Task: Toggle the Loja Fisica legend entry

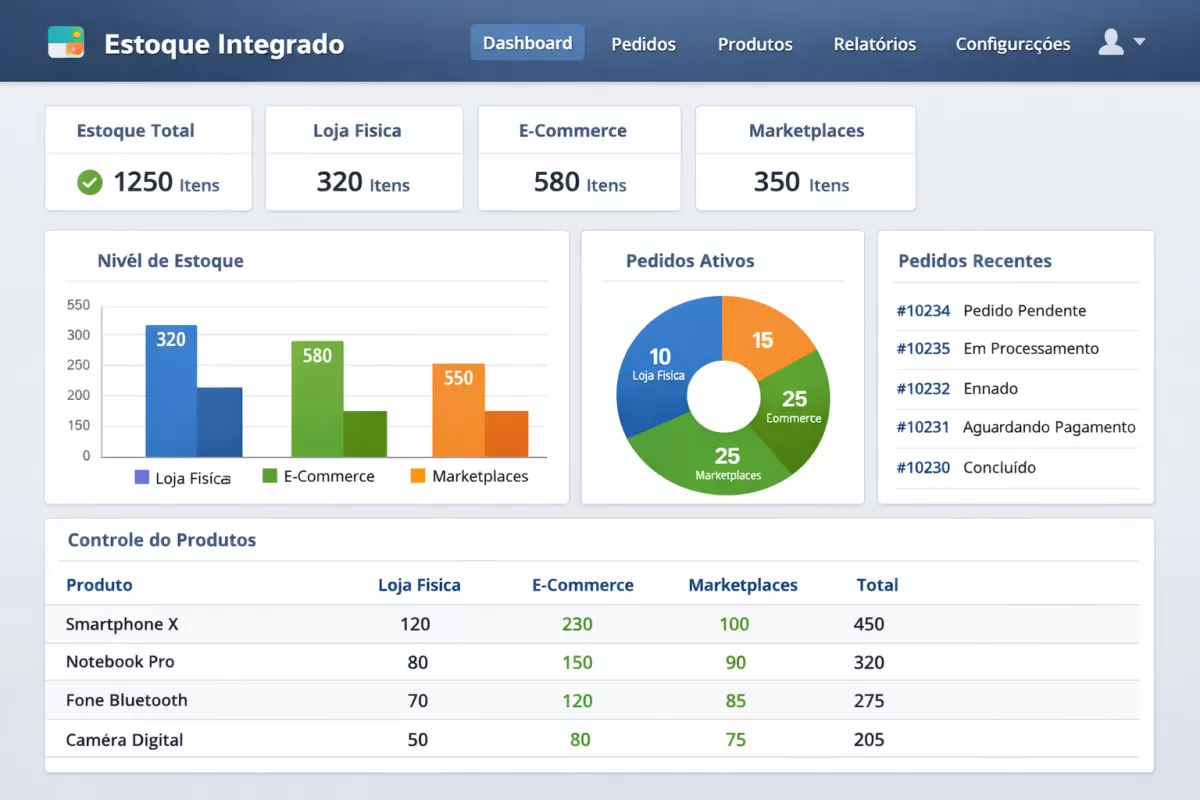Action: 183,477
